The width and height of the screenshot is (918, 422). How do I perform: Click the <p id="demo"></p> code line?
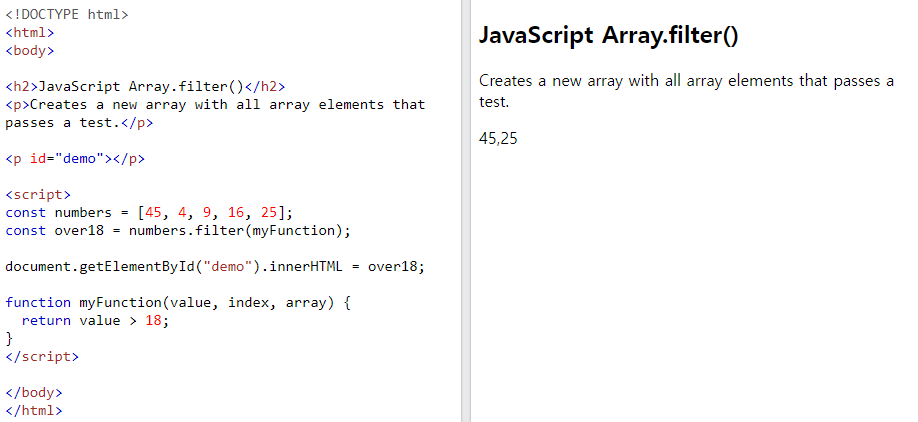click(x=75, y=159)
